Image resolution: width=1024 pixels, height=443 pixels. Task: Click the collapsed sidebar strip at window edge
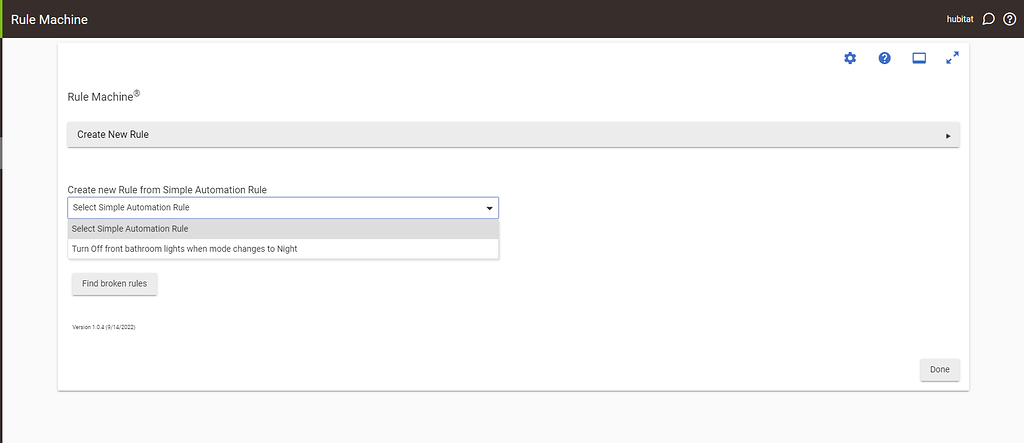(x=1, y=222)
